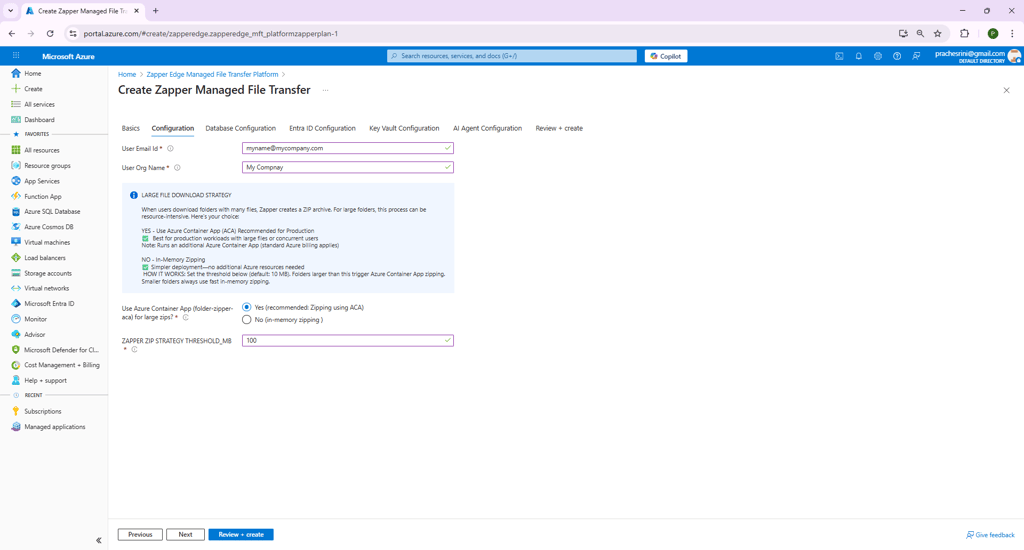Click the User Email Id input field
The image size is (1024, 550).
pyautogui.click(x=347, y=148)
